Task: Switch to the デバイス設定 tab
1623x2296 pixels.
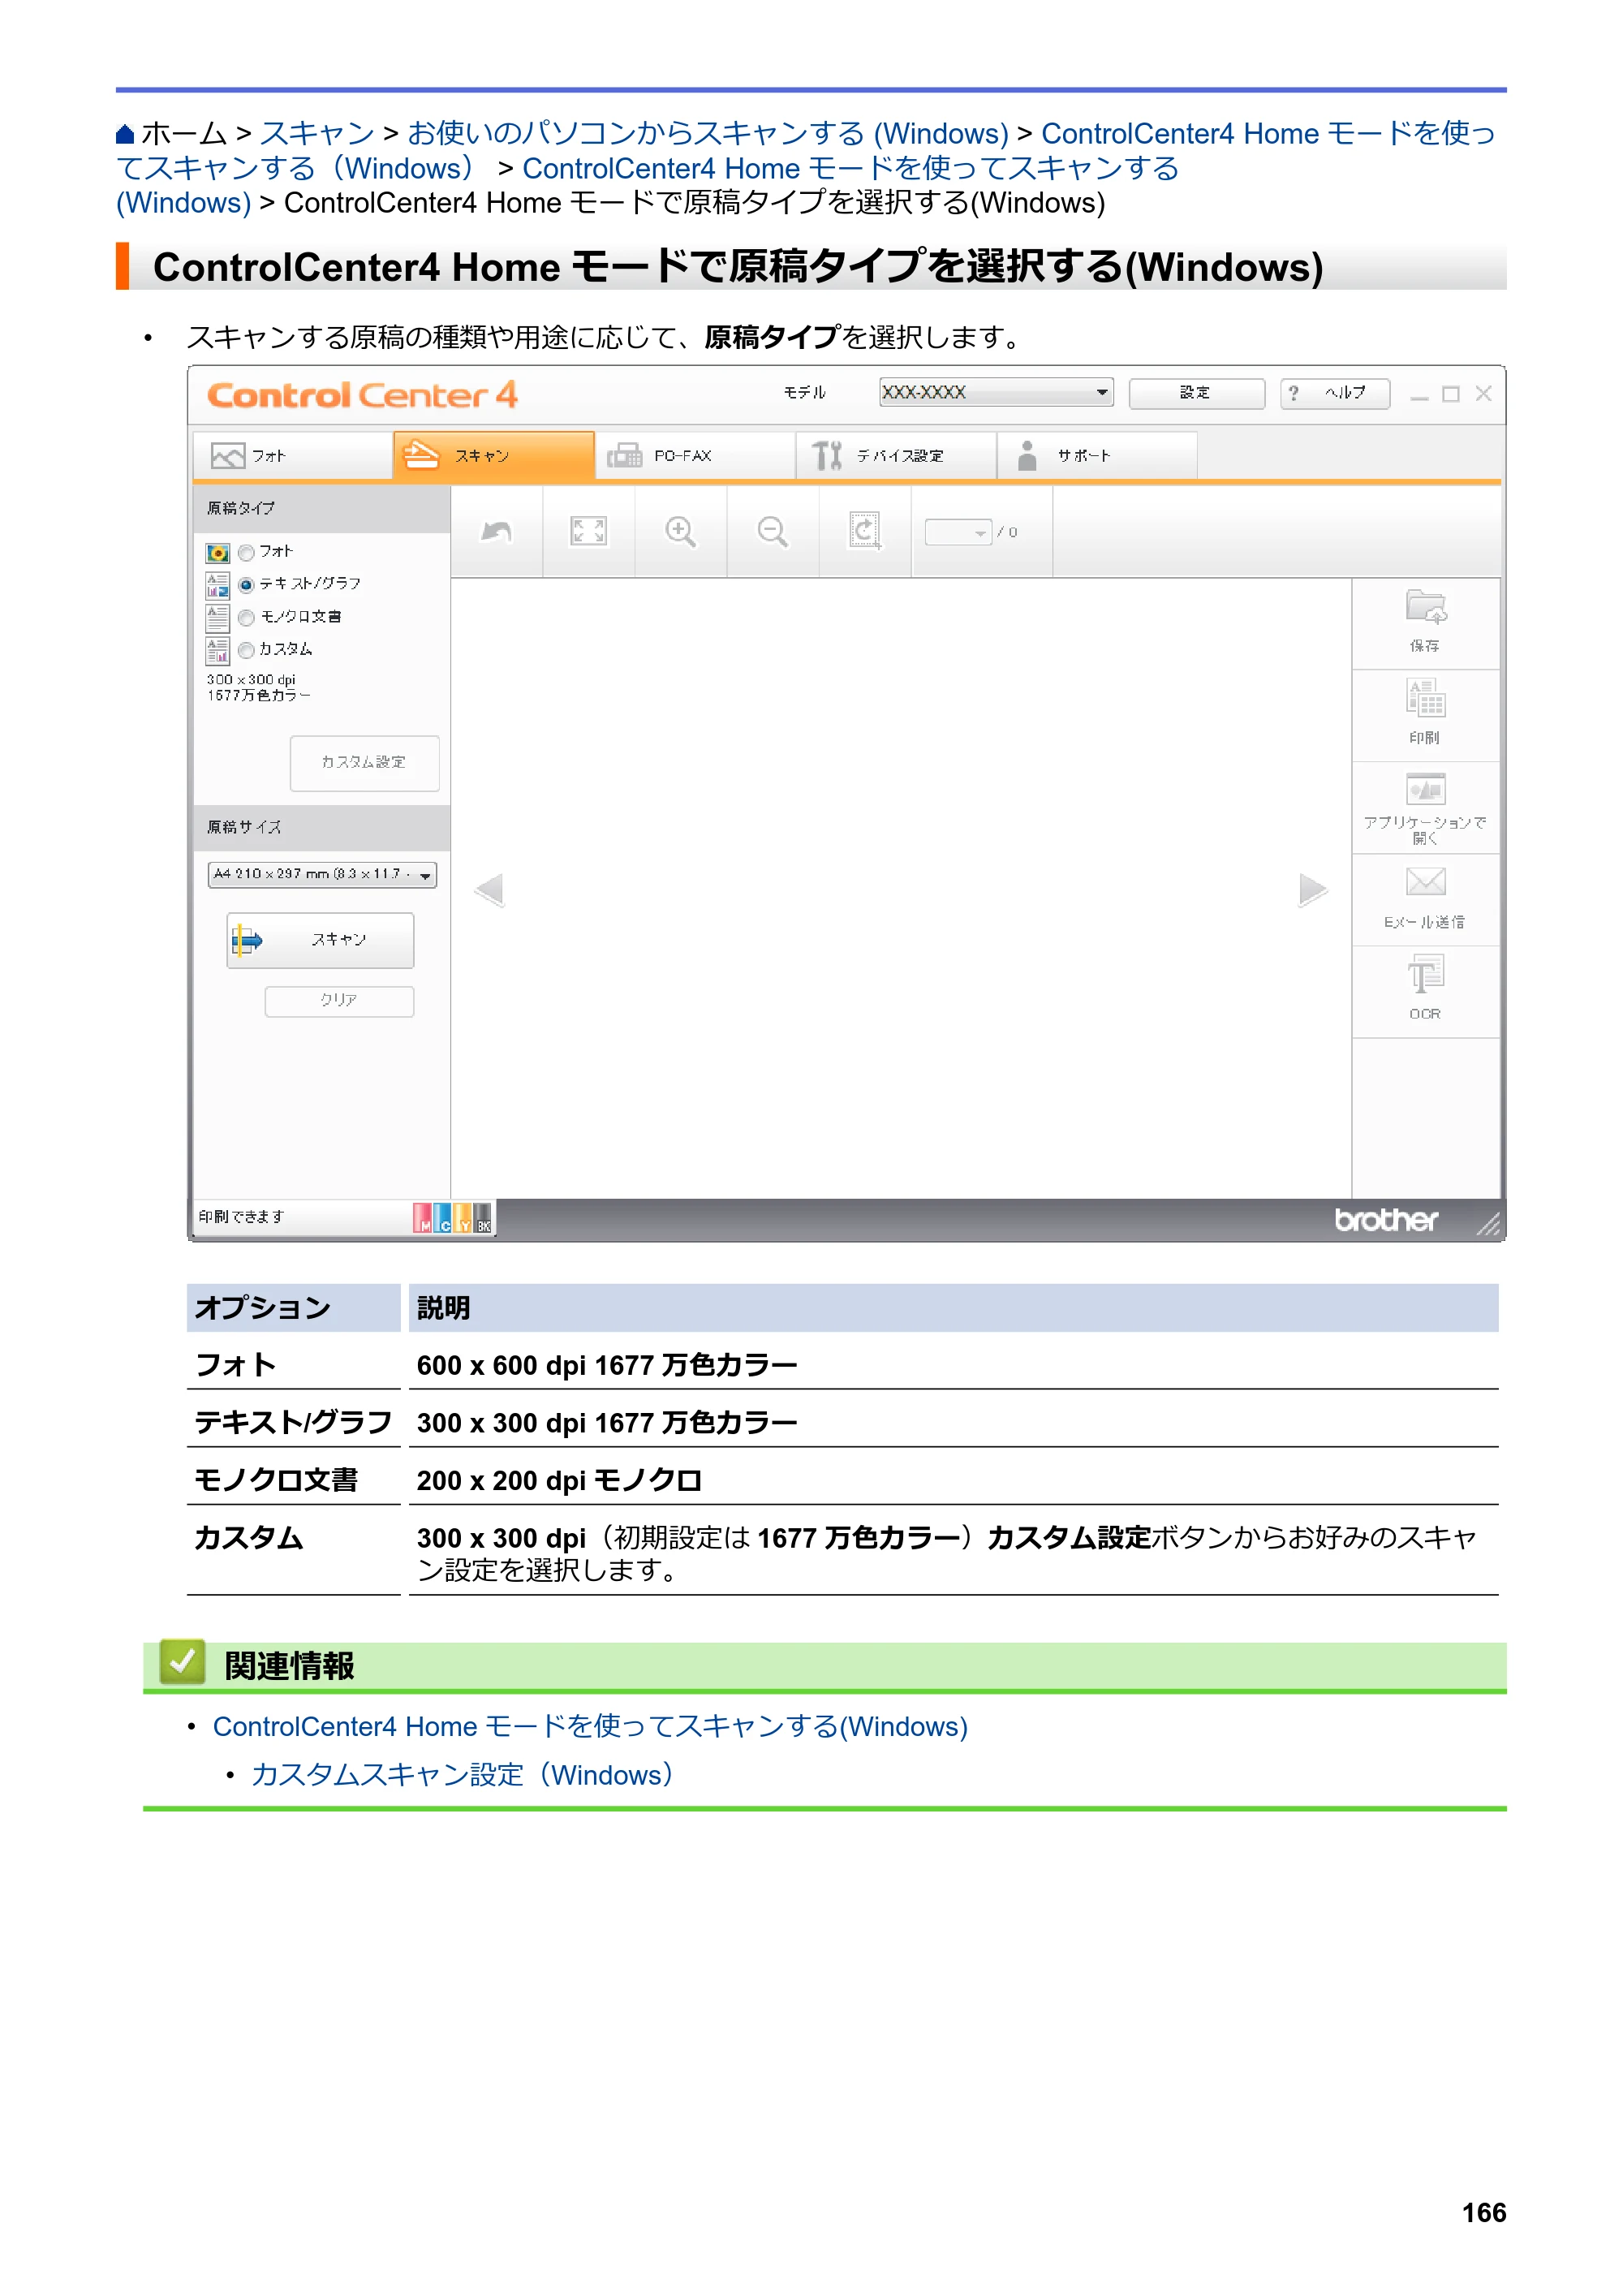Action: pos(896,456)
